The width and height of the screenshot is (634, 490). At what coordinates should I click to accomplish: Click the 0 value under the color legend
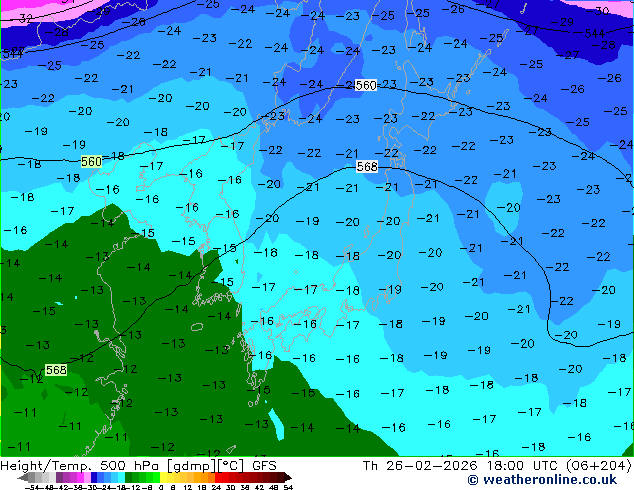161,487
